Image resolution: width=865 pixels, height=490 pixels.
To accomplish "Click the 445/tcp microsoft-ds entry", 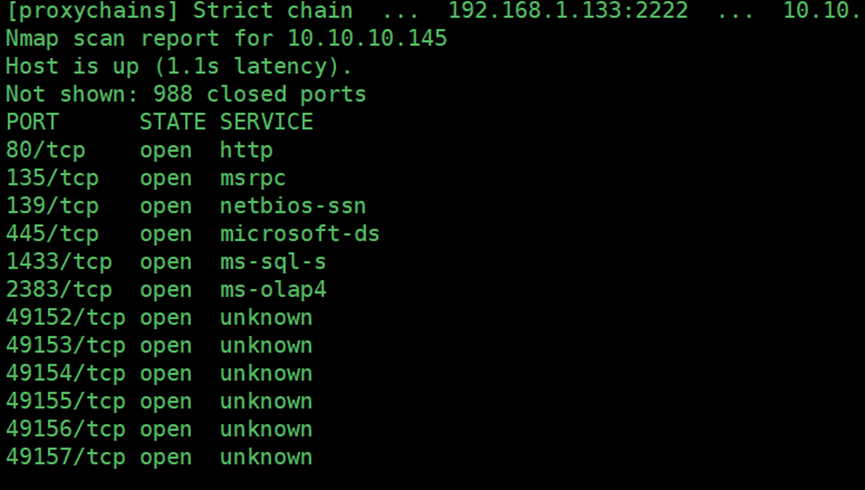I will (x=193, y=233).
